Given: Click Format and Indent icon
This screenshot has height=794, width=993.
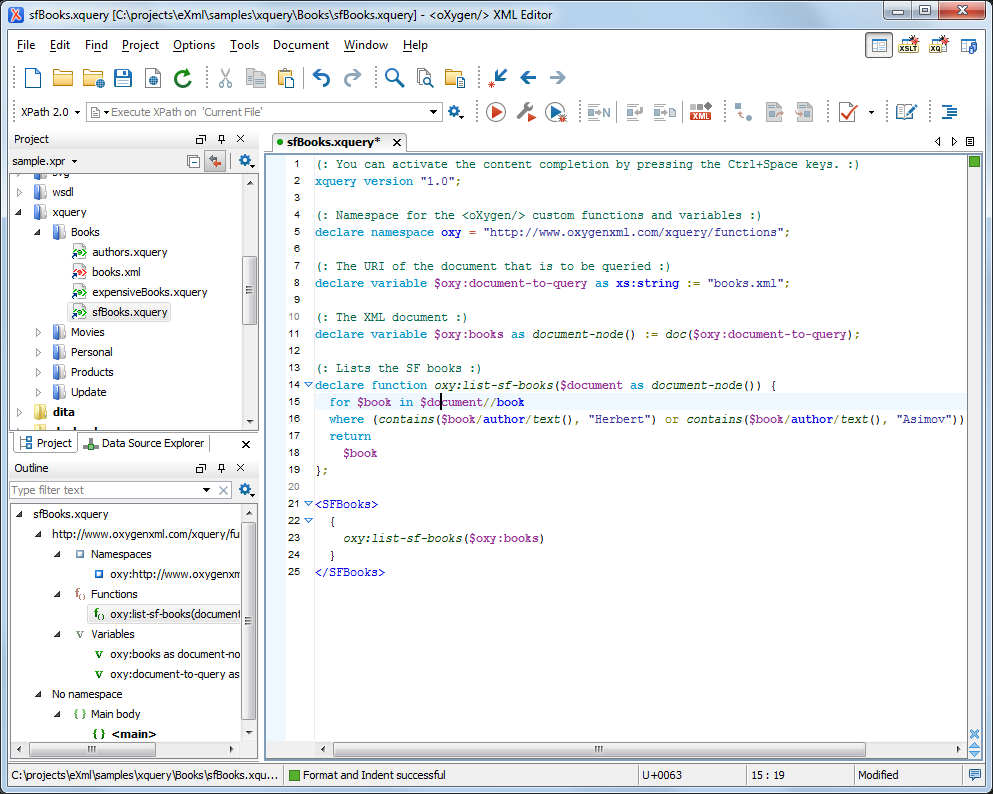Looking at the screenshot, I should pos(949,112).
